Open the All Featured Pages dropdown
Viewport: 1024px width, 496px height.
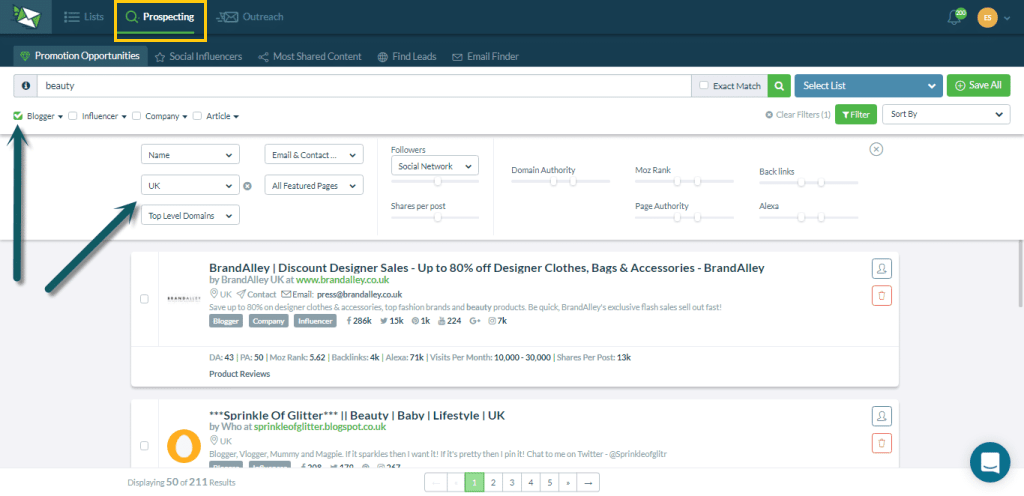tap(313, 185)
